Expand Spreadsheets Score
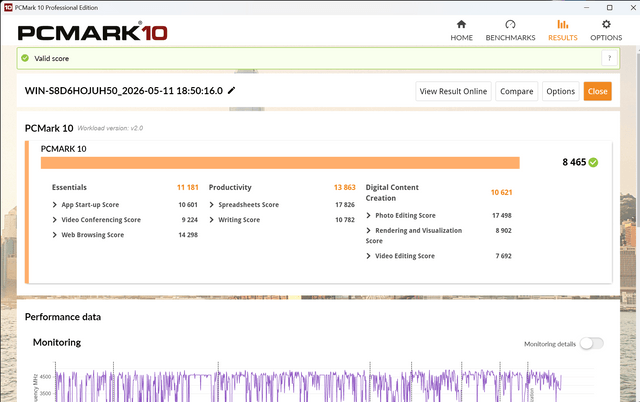This screenshot has width=640, height=402. click(x=211, y=204)
